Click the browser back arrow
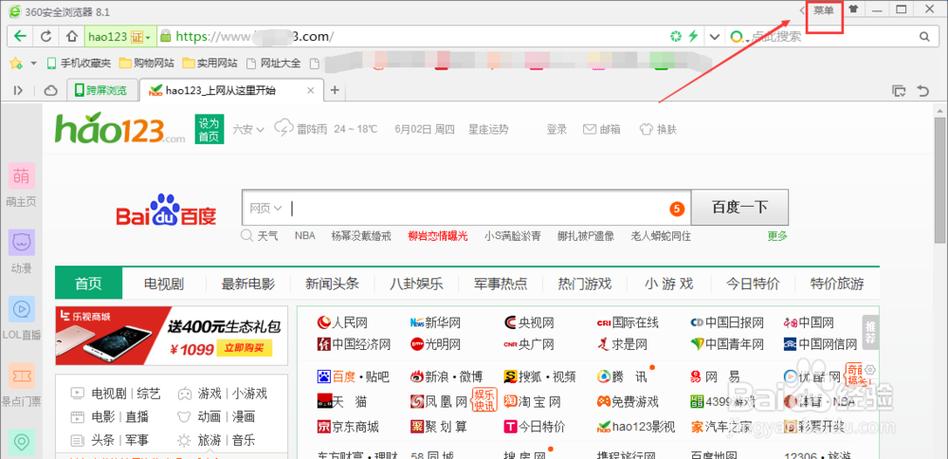Viewport: 948px width, 459px height. [21, 36]
